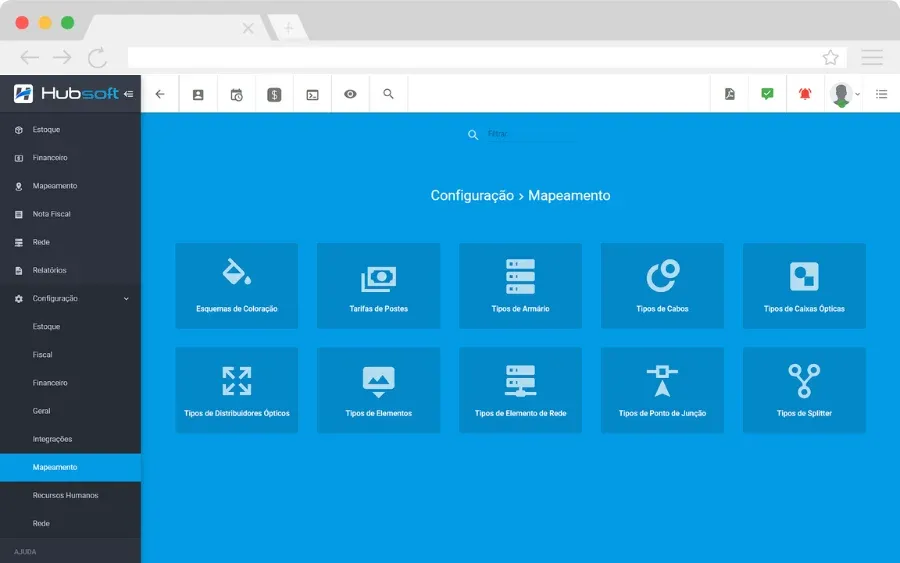Viewport: 900px width, 563px height.
Task: Click the browser back arrow
Action: (29, 57)
